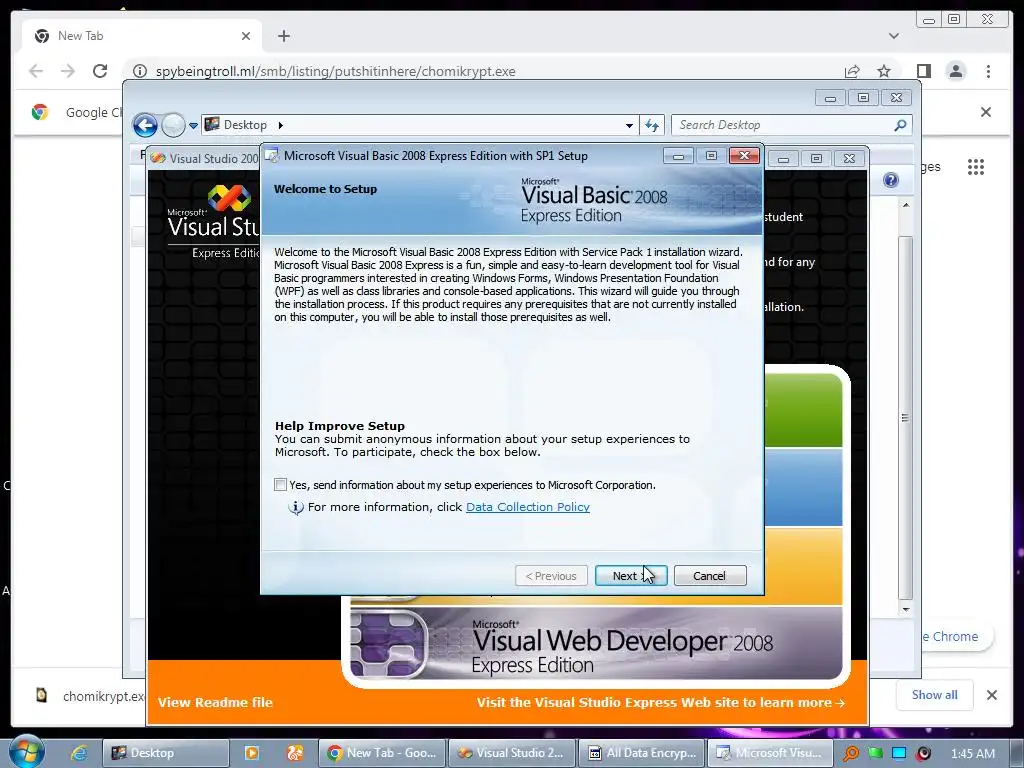Image resolution: width=1024 pixels, height=768 pixels.
Task: Open chomikrypt.exe download item
Action: [x=90, y=696]
